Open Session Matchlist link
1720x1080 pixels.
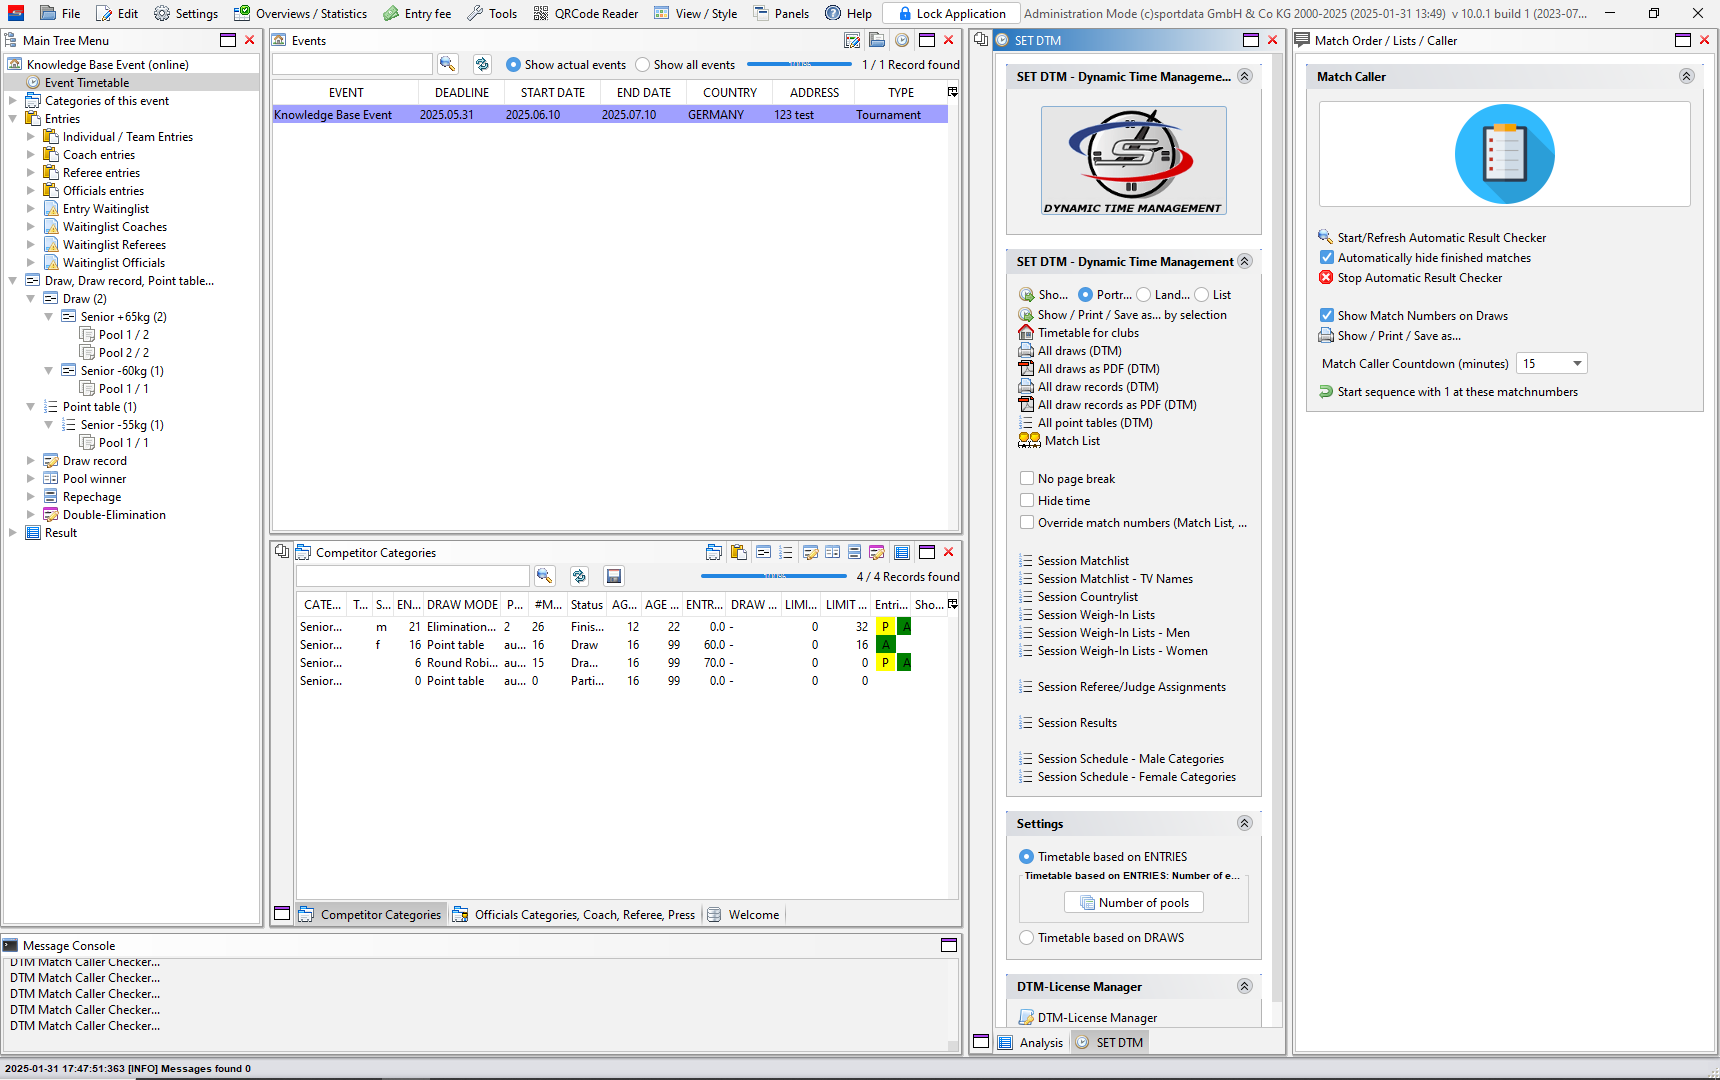click(1074, 561)
